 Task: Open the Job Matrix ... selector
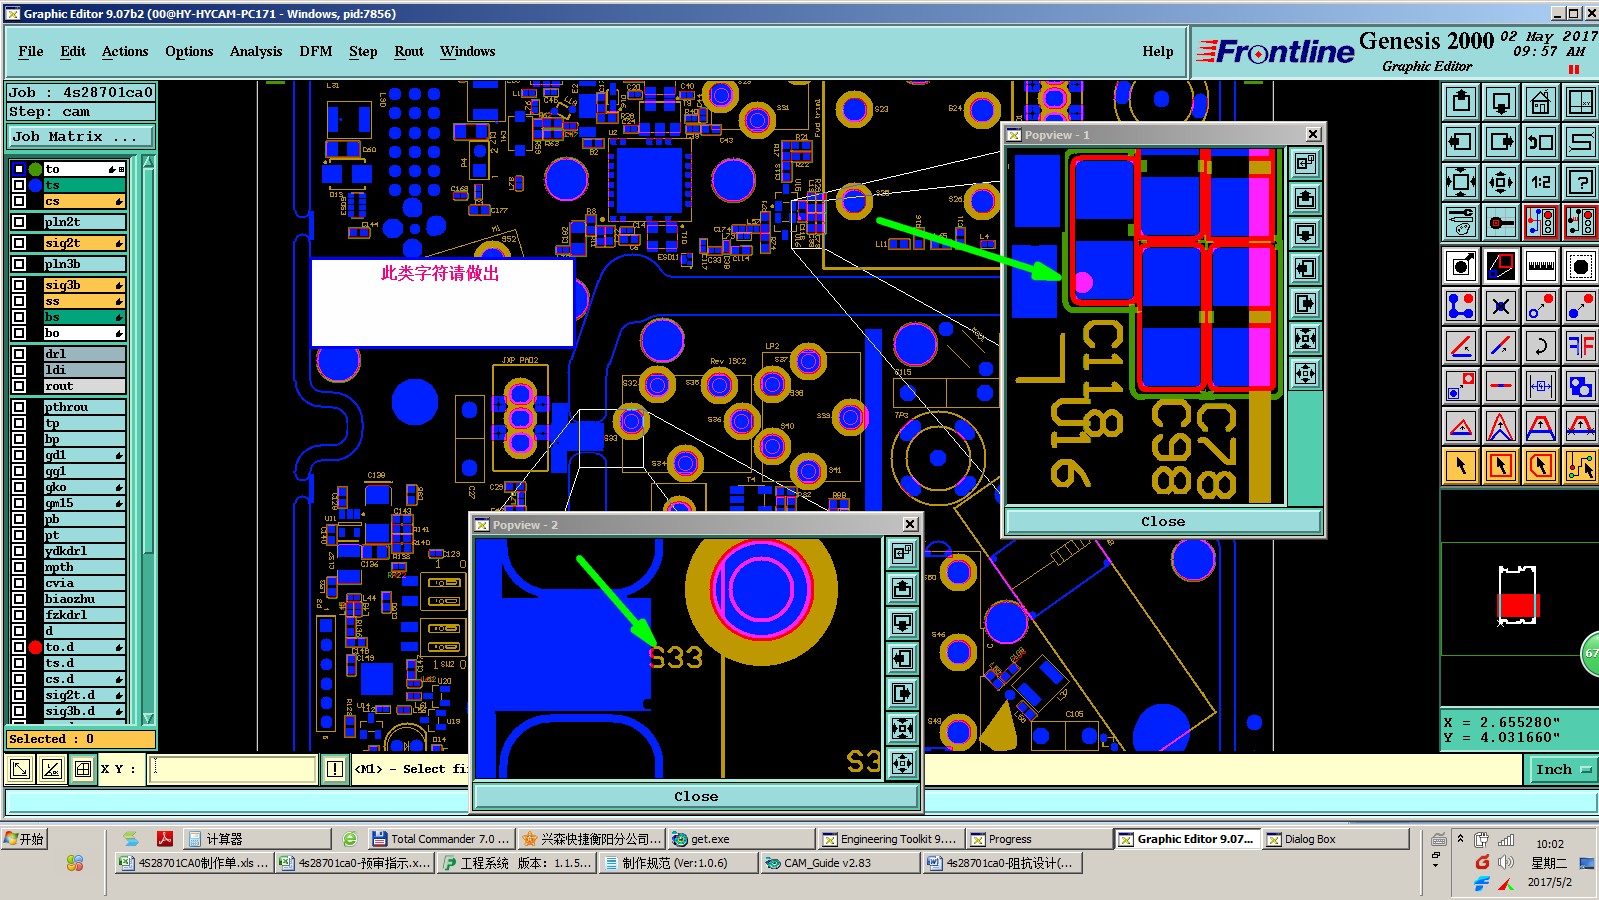point(81,137)
